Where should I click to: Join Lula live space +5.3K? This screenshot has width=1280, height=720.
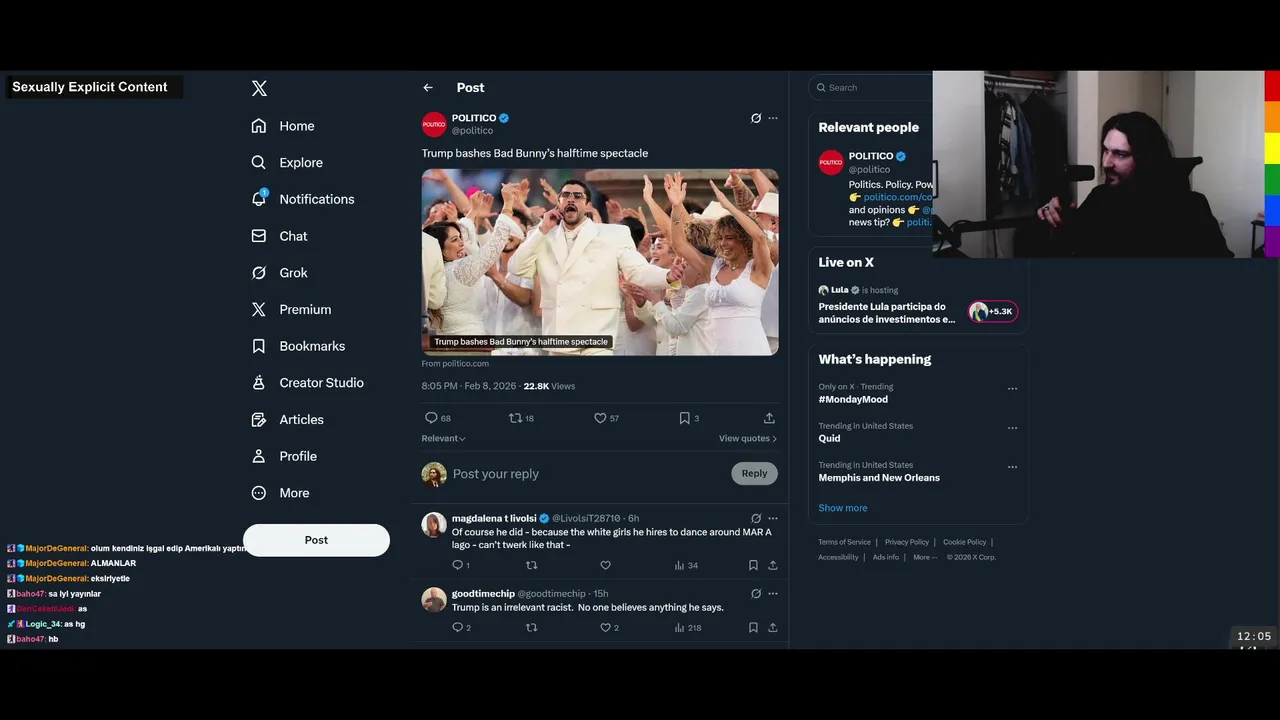click(x=992, y=312)
